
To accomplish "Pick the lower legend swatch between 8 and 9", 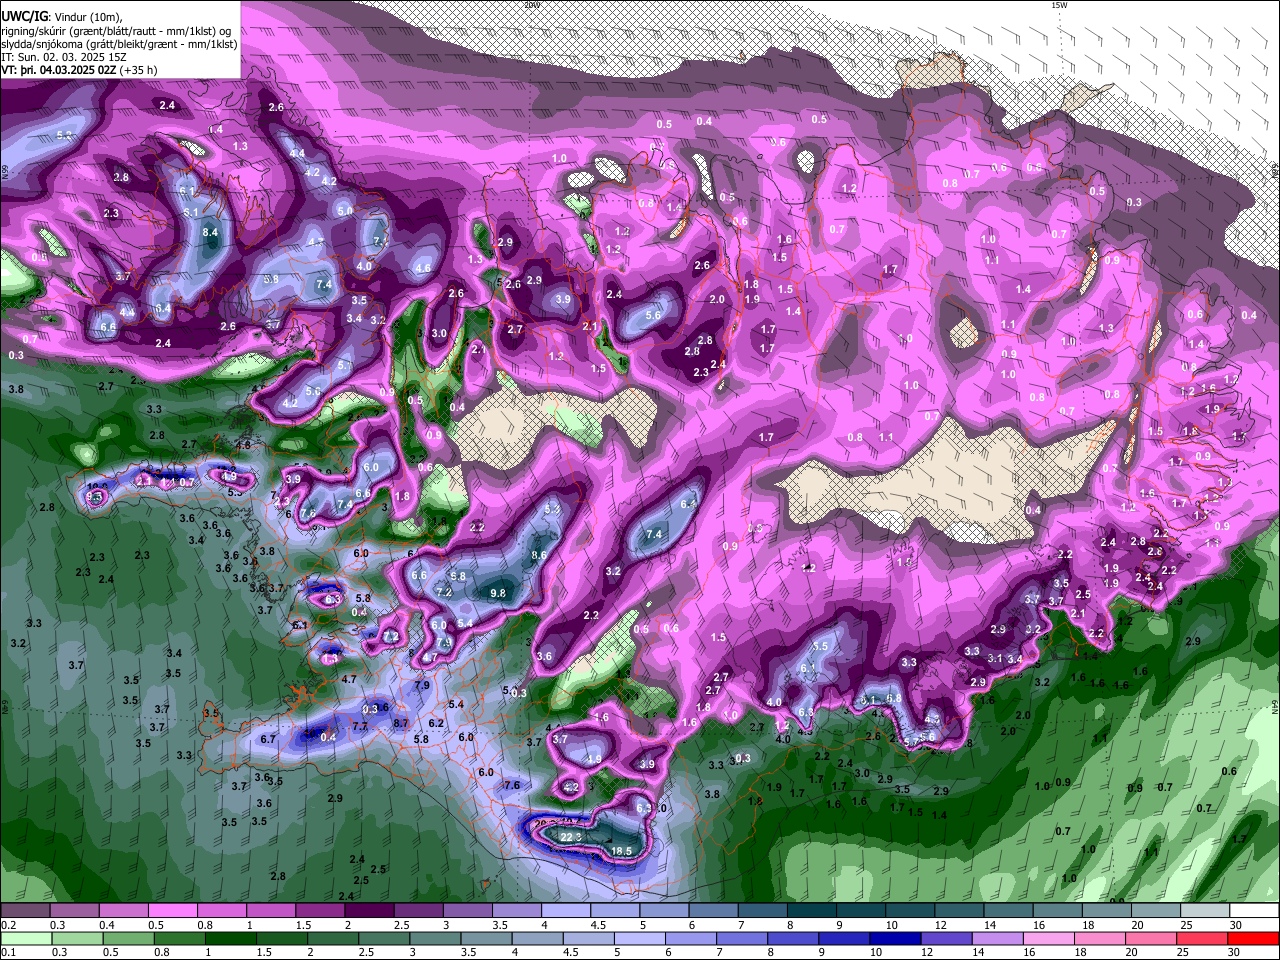I will (792, 939).
